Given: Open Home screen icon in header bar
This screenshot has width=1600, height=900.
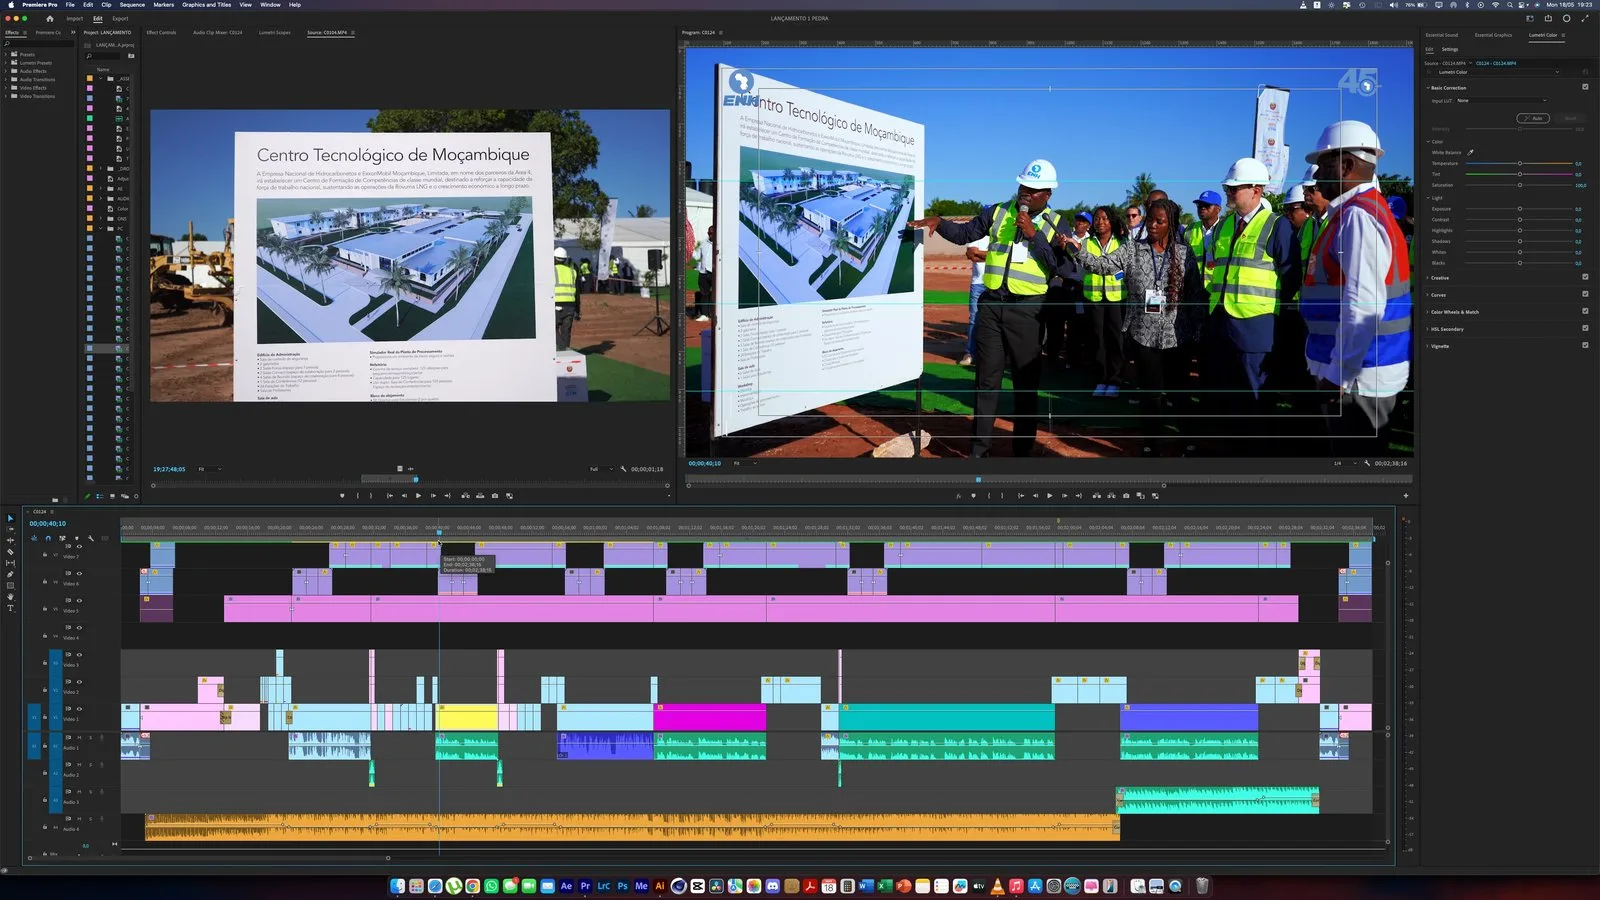Looking at the screenshot, I should pos(49,18).
